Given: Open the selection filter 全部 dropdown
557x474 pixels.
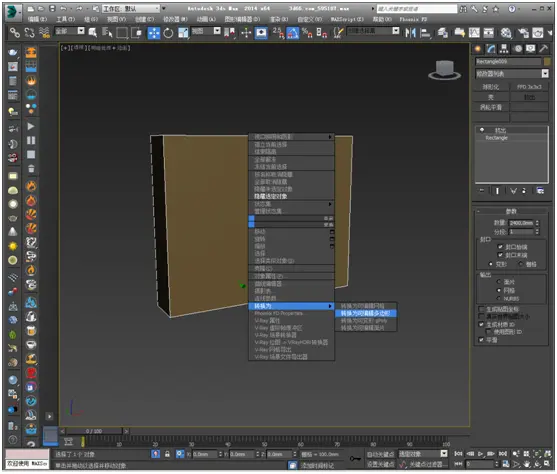Looking at the screenshot, I should [x=70, y=31].
